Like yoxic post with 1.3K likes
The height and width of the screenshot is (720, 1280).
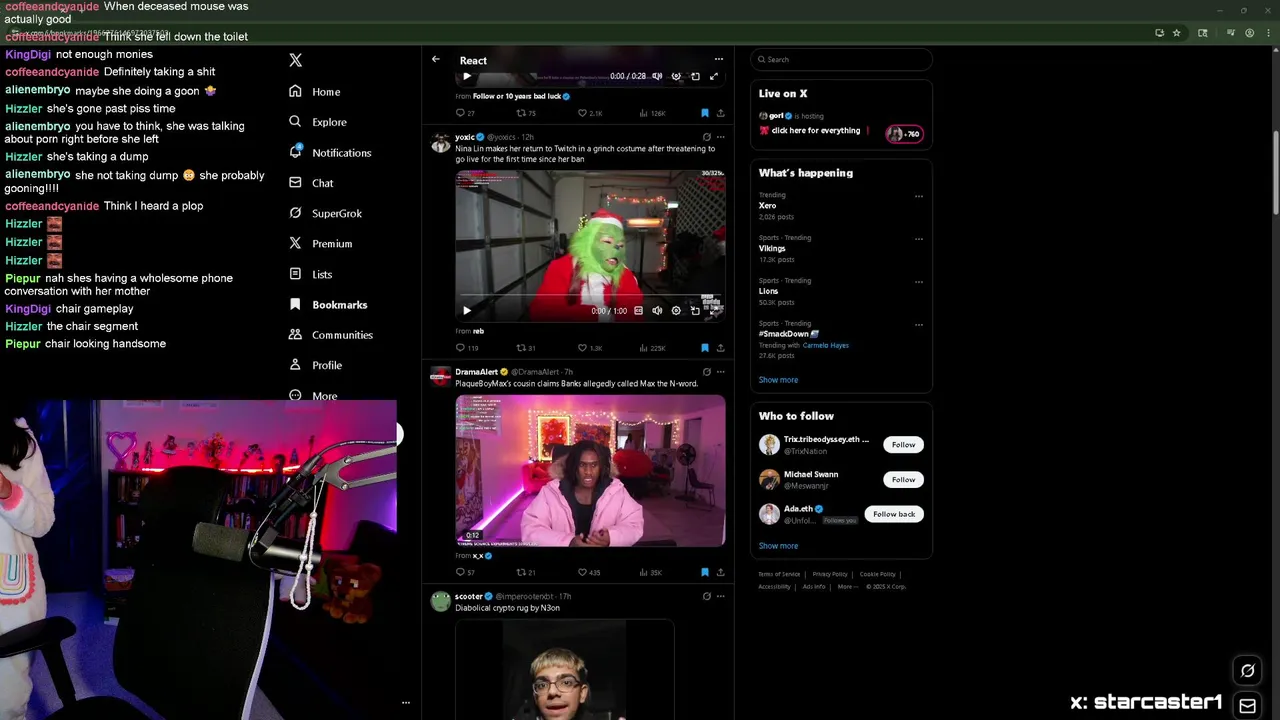[x=590, y=348]
